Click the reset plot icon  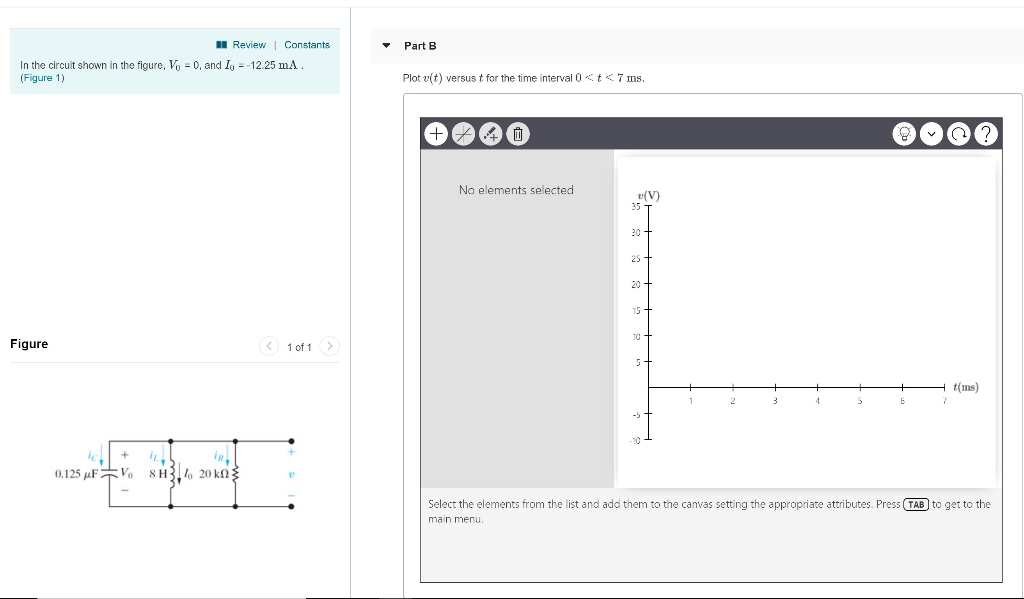pos(958,133)
